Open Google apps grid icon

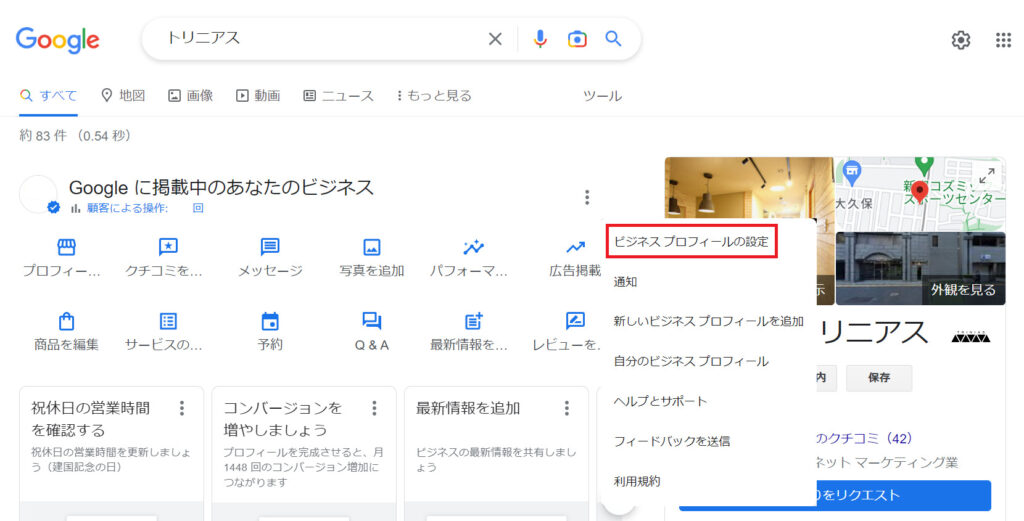click(x=1003, y=40)
